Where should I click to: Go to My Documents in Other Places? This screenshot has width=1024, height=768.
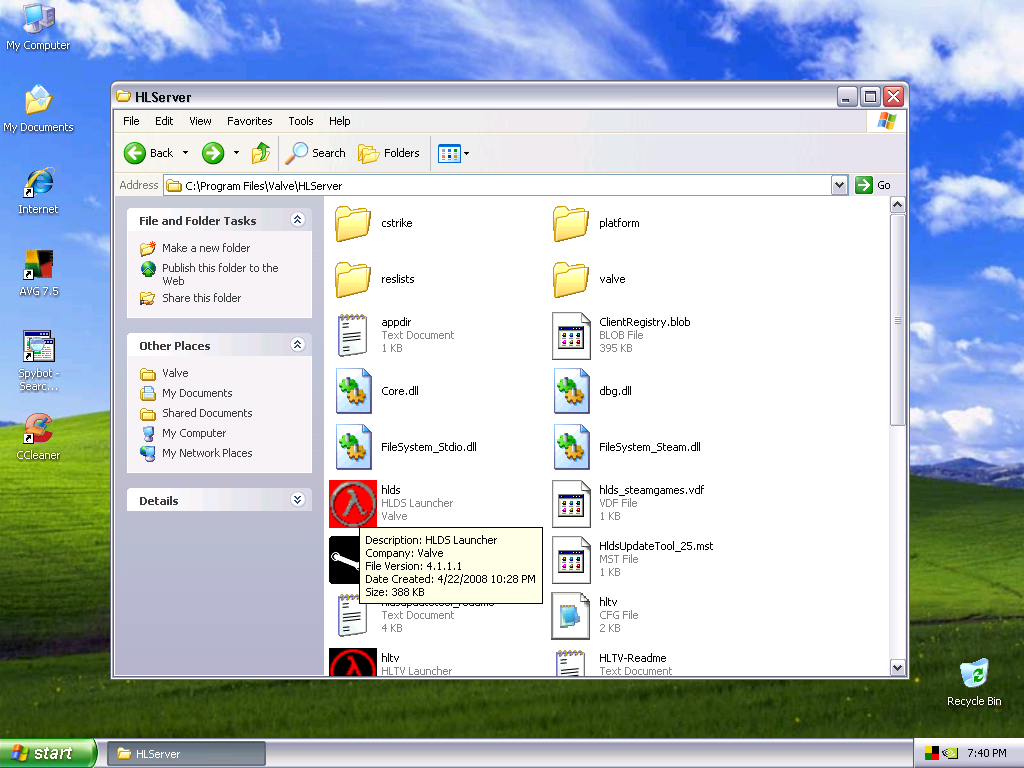pos(197,393)
